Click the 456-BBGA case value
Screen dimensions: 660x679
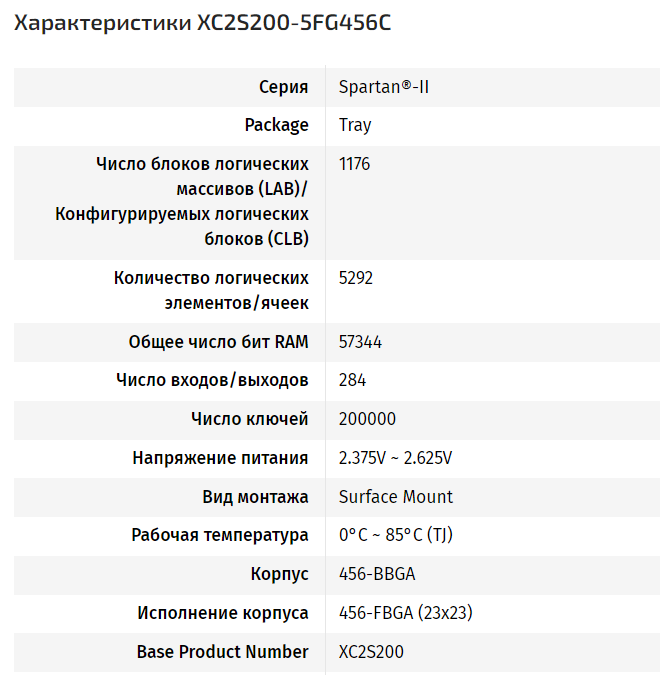click(x=376, y=574)
